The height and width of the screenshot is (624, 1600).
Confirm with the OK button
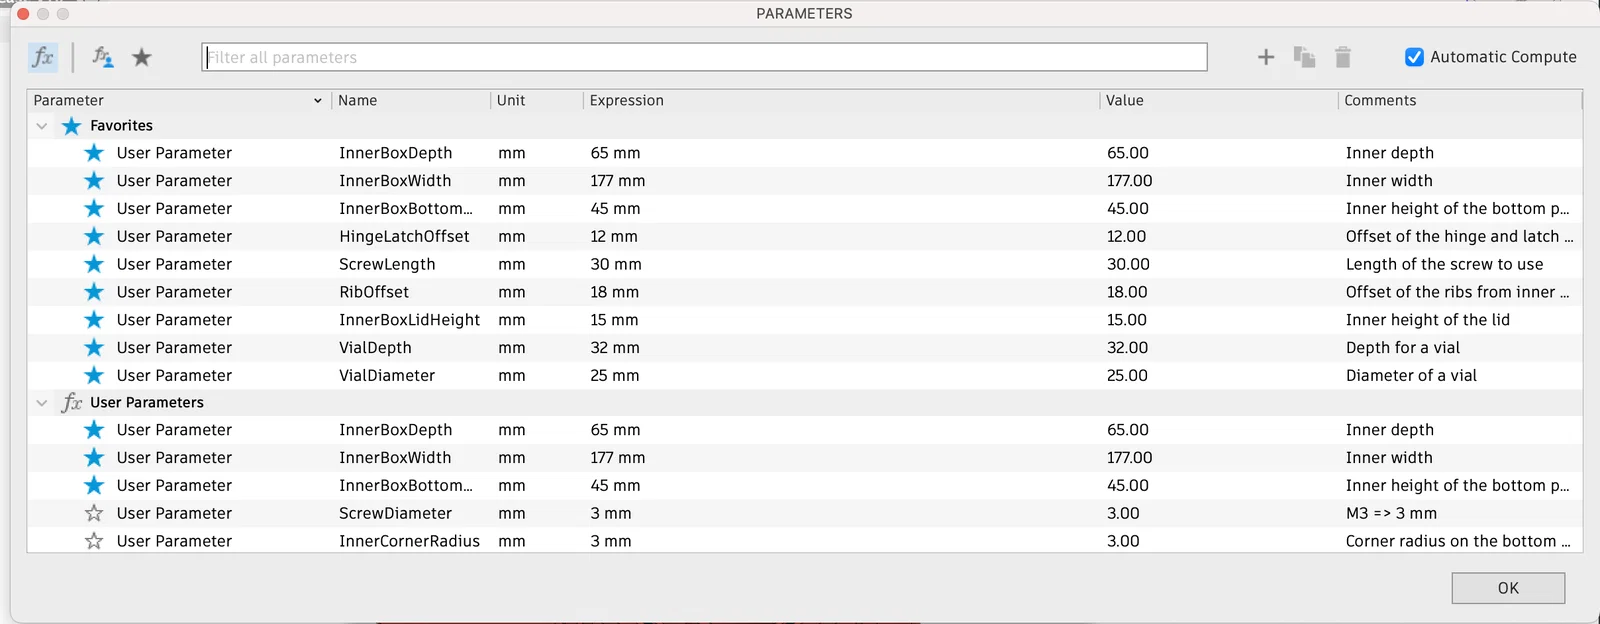pos(1508,588)
